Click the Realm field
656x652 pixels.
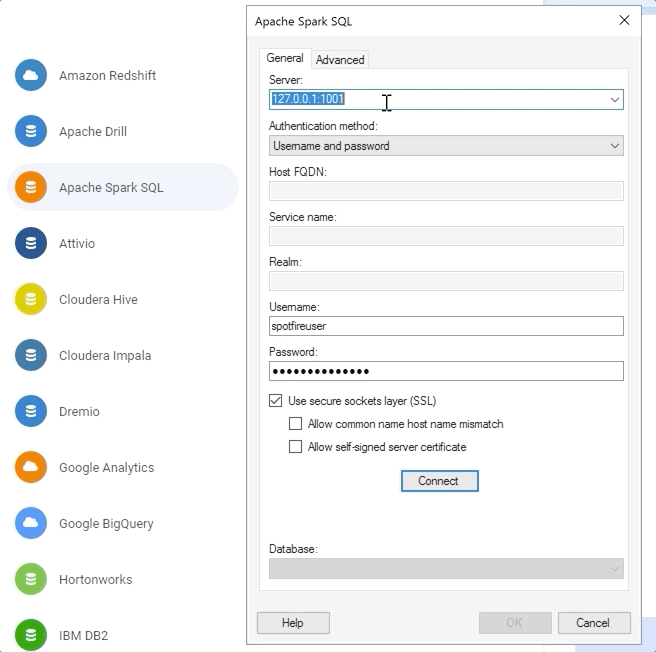446,281
